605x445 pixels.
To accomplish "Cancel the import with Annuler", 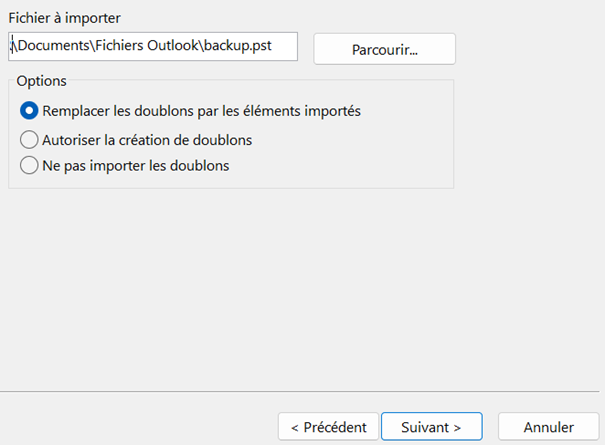I will click(x=548, y=426).
